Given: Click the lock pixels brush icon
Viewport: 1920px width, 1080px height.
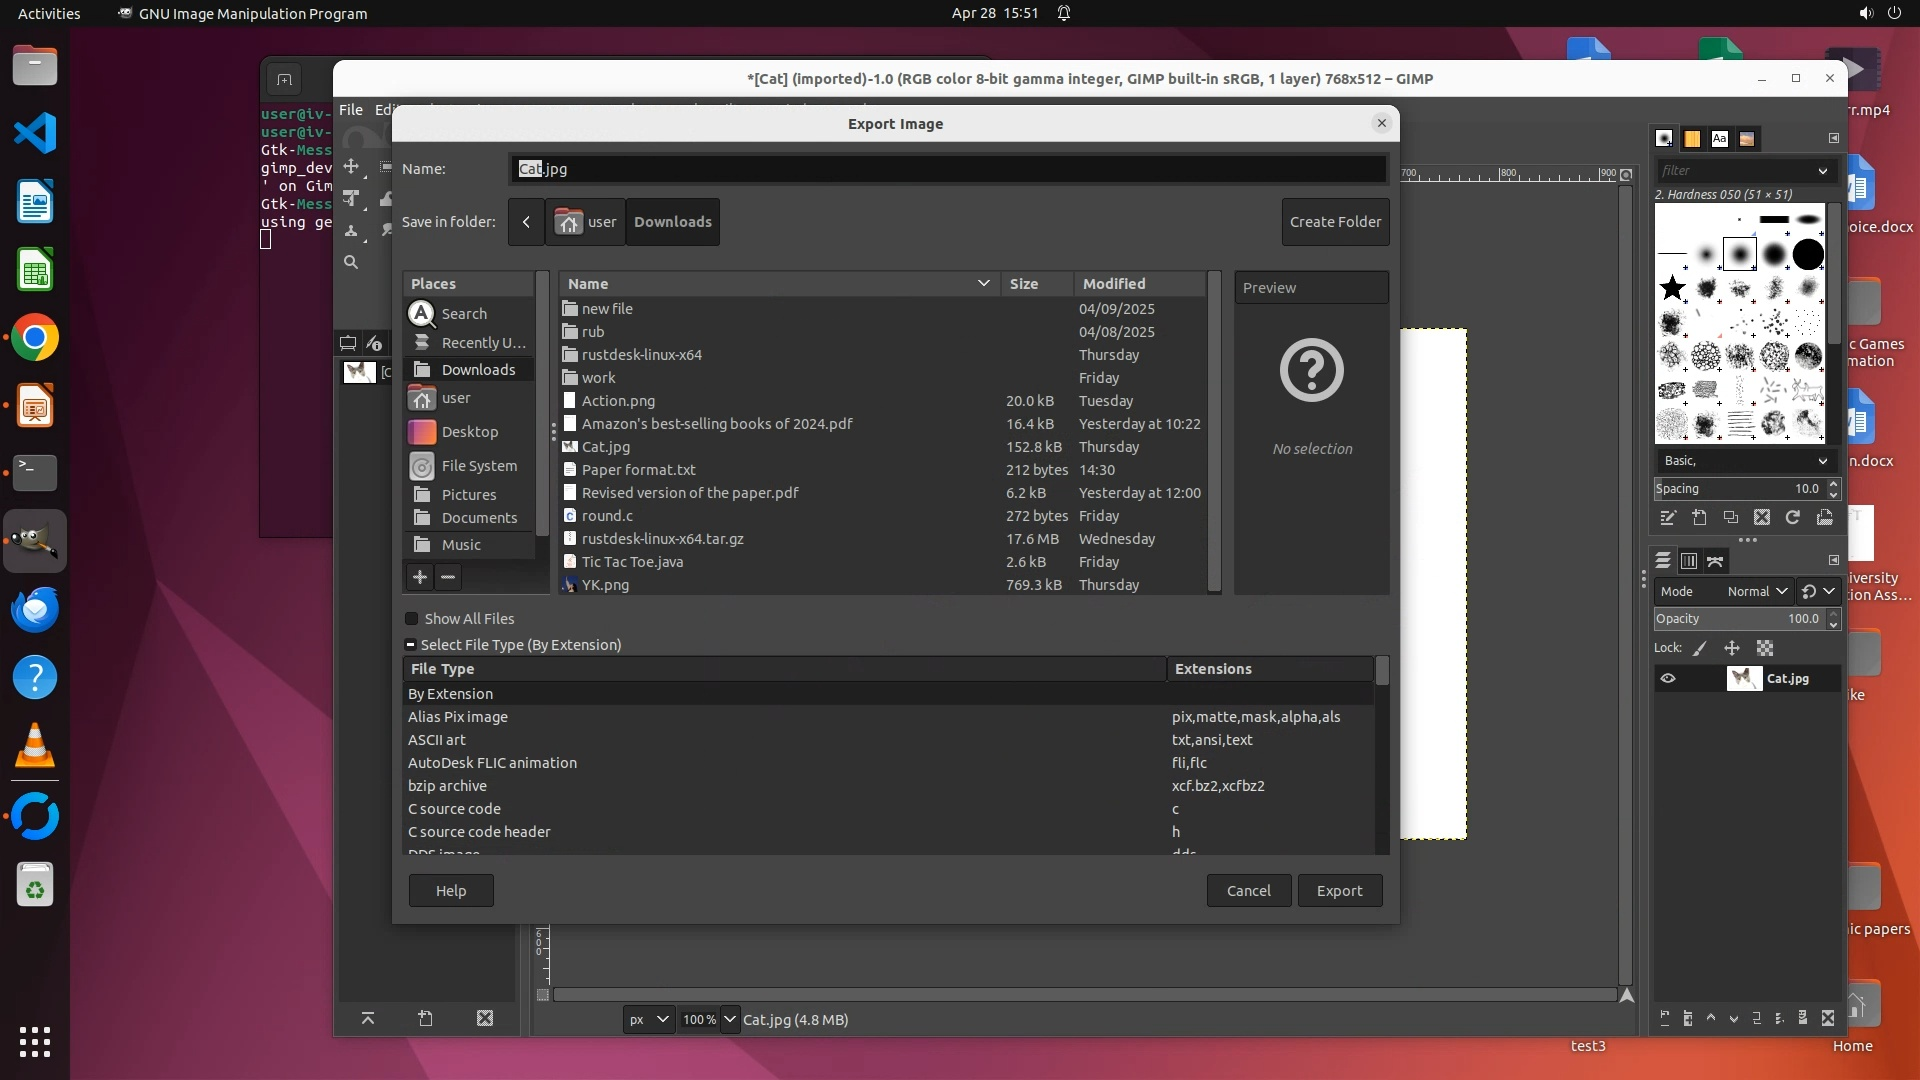Looking at the screenshot, I should [x=1700, y=648].
